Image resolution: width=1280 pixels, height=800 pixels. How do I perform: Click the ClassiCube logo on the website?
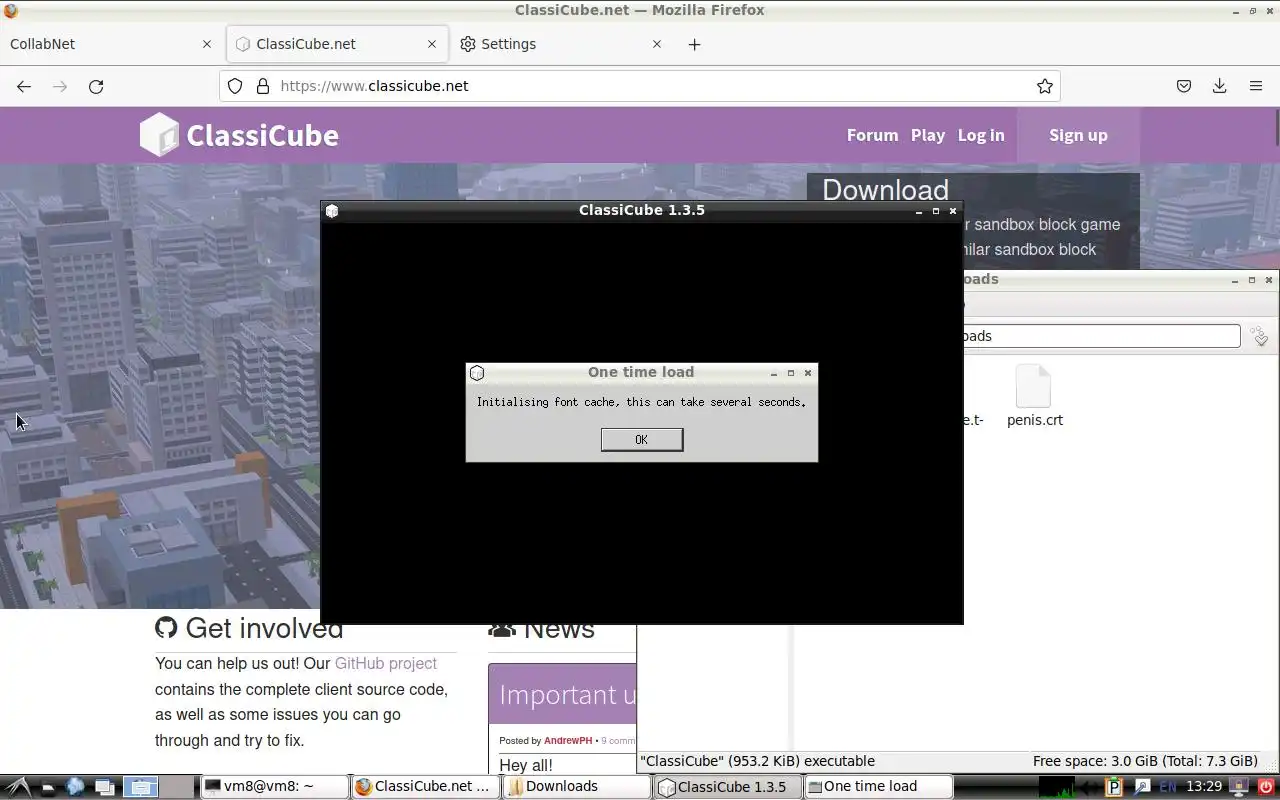point(239,135)
